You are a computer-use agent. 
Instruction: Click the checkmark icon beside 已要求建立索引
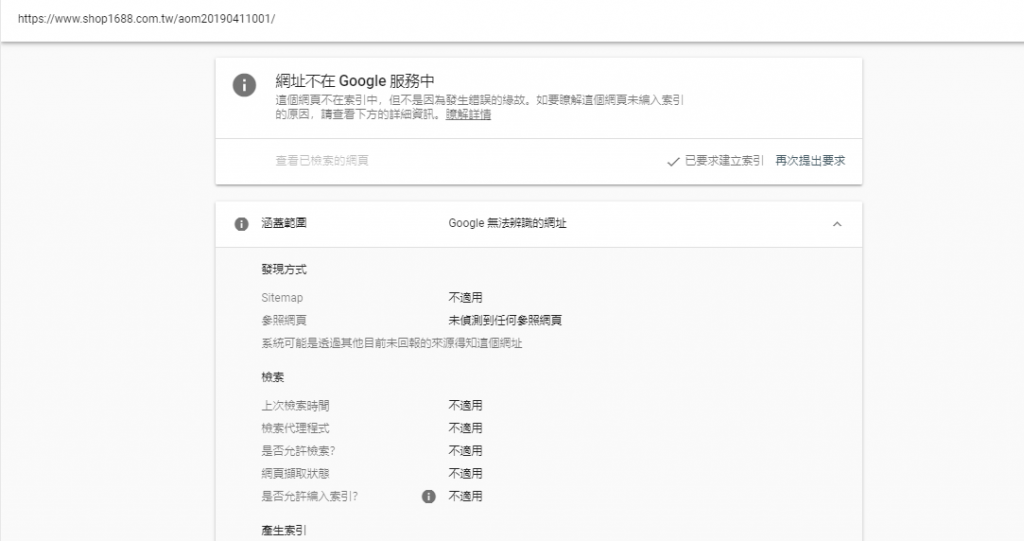673,161
